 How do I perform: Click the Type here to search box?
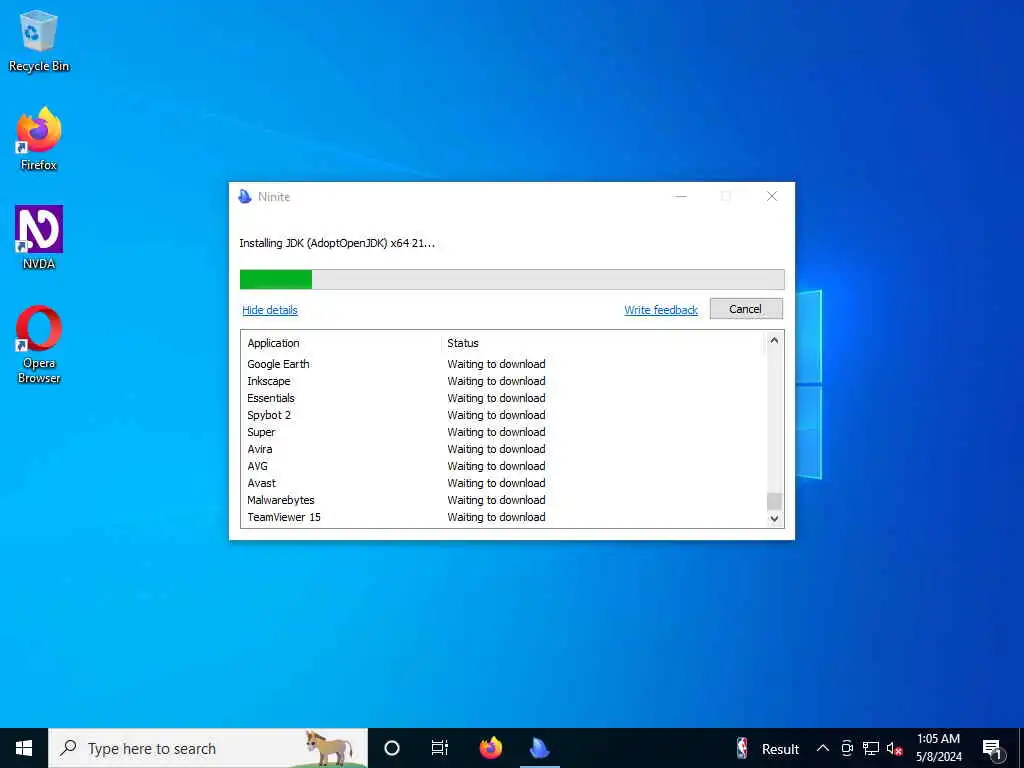[208, 748]
